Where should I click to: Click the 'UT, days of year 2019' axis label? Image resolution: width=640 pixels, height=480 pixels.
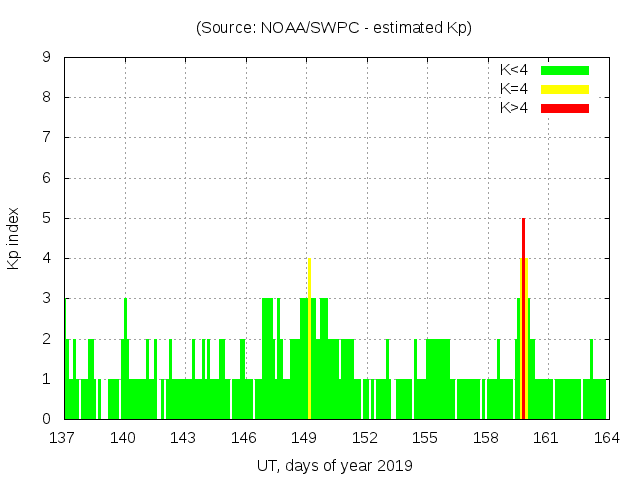point(333,465)
